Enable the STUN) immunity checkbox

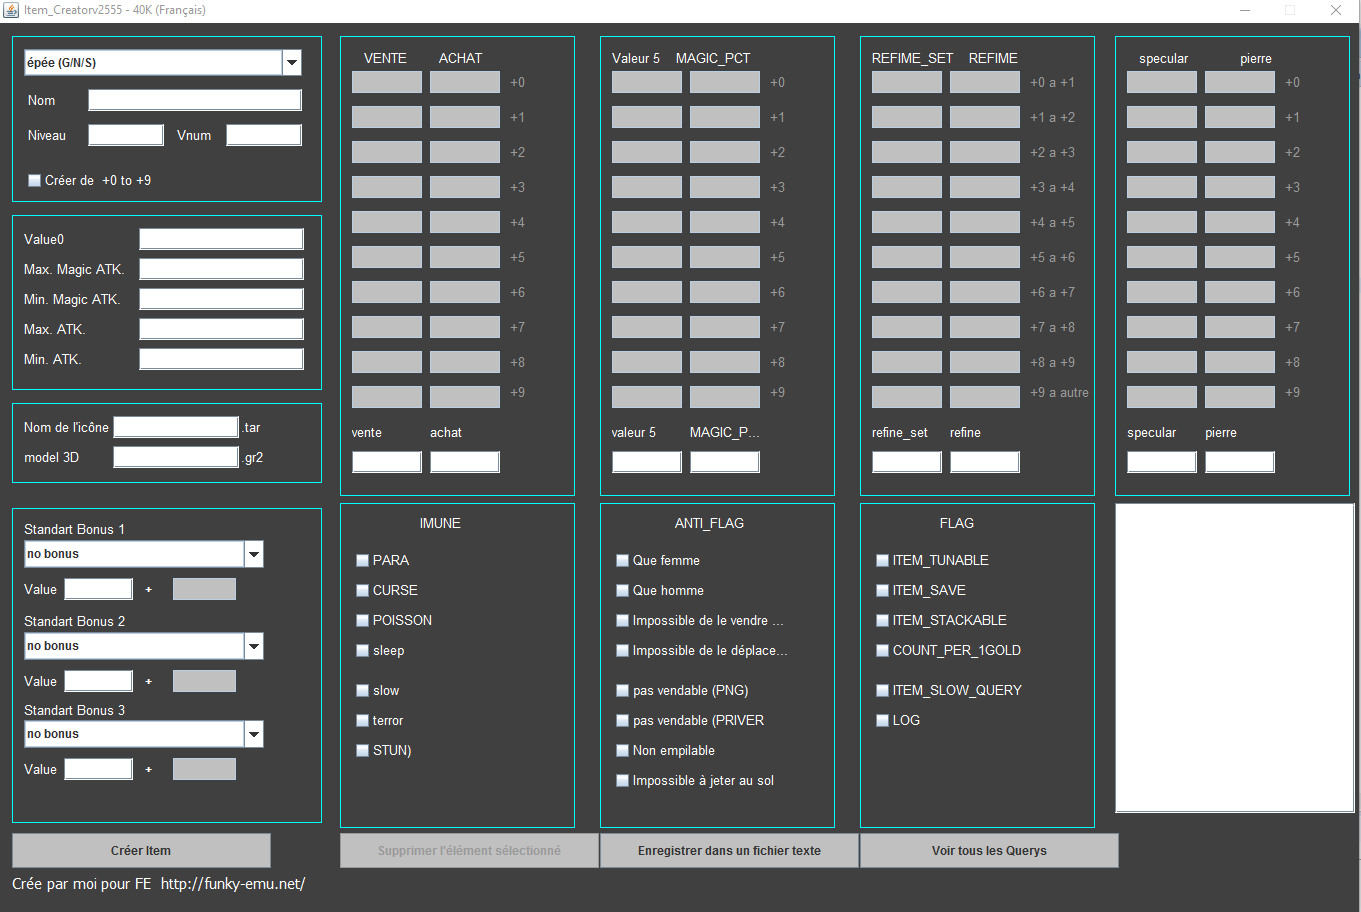pyautogui.click(x=363, y=751)
